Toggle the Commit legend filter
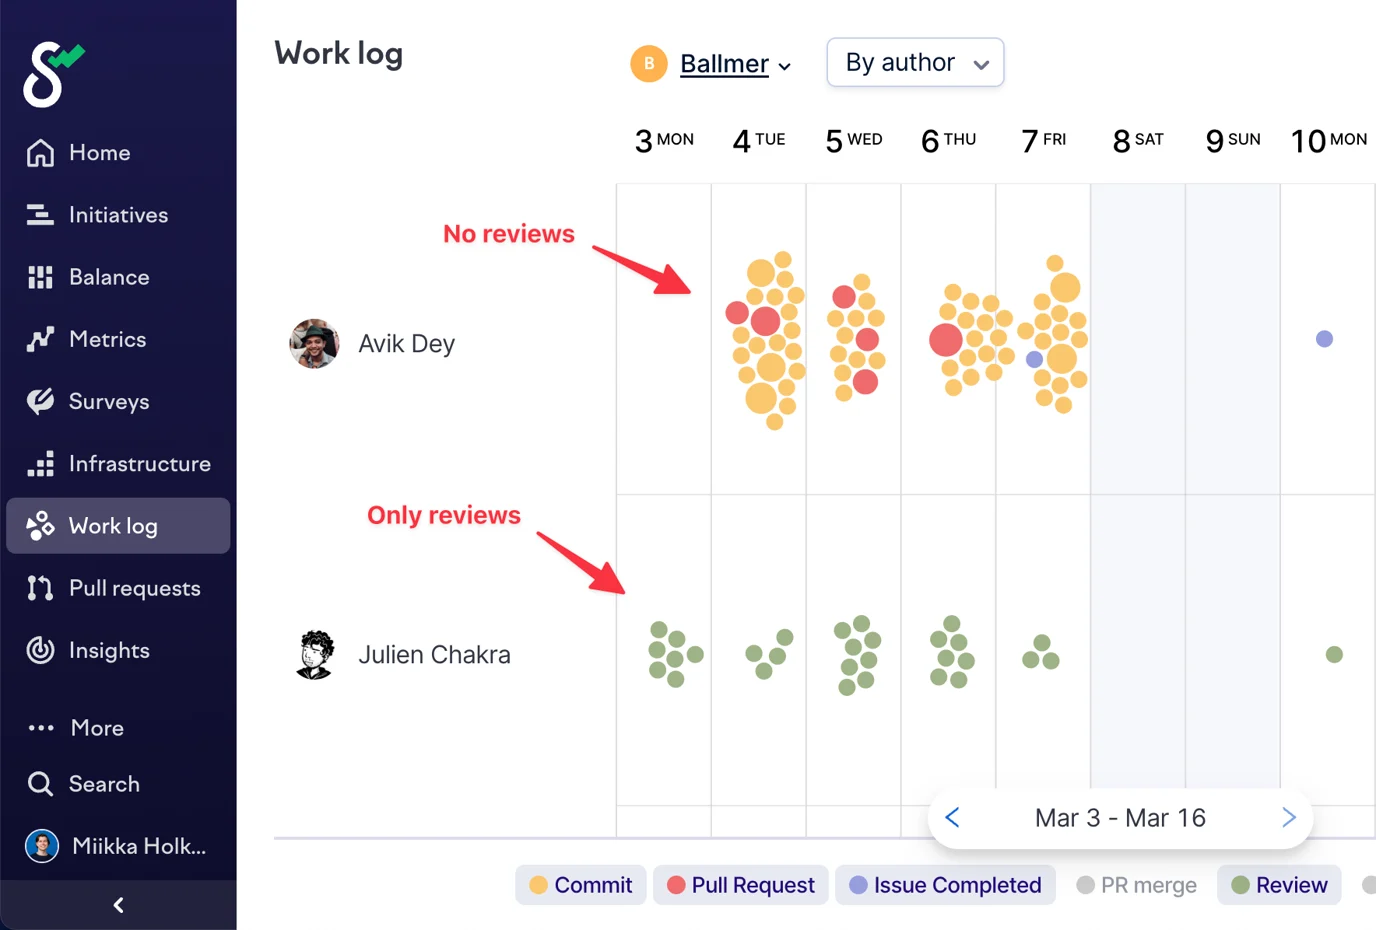The width and height of the screenshot is (1376, 930). [580, 885]
